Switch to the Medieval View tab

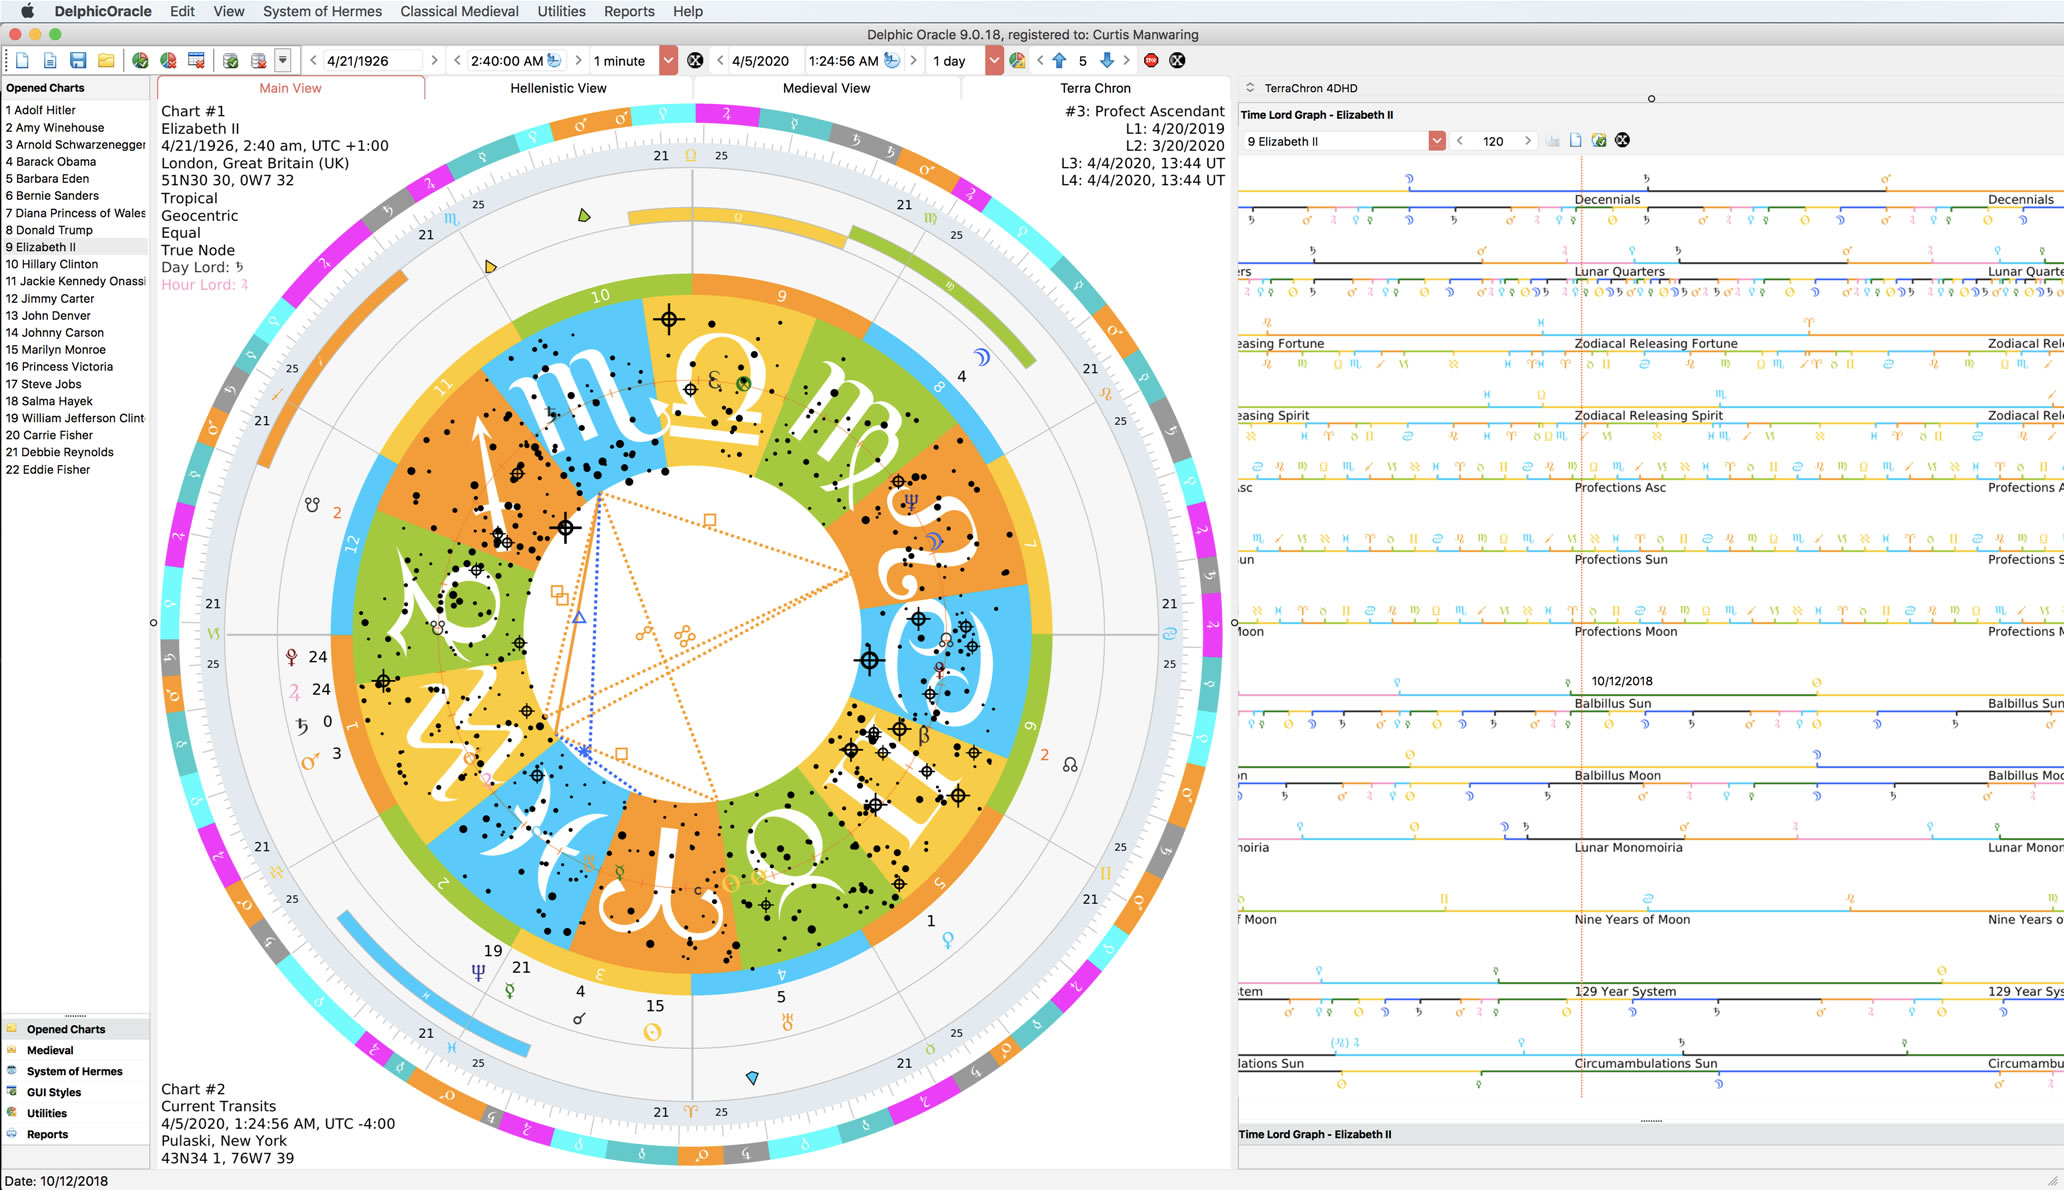826,88
